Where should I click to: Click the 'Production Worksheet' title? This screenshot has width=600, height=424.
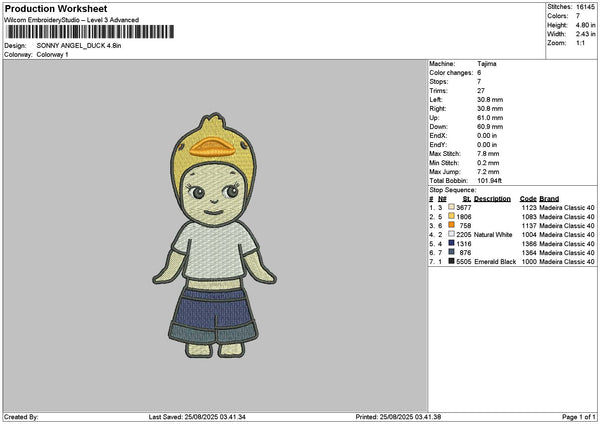coord(56,9)
